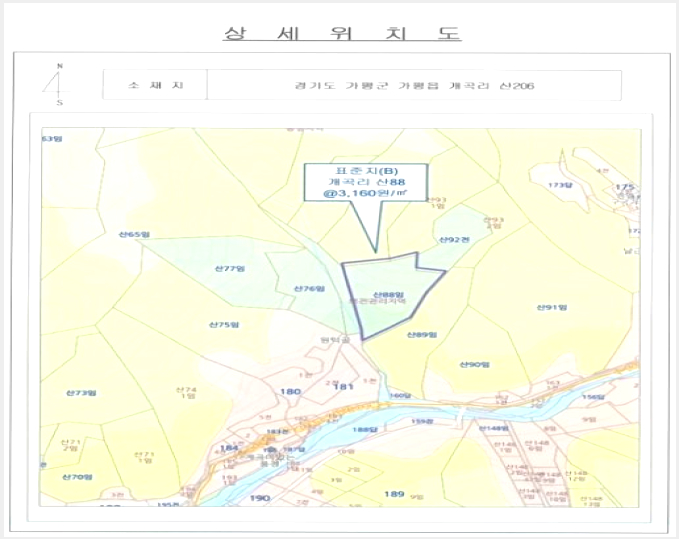
Task: Click lot number 190 near river
Action: click(260, 498)
